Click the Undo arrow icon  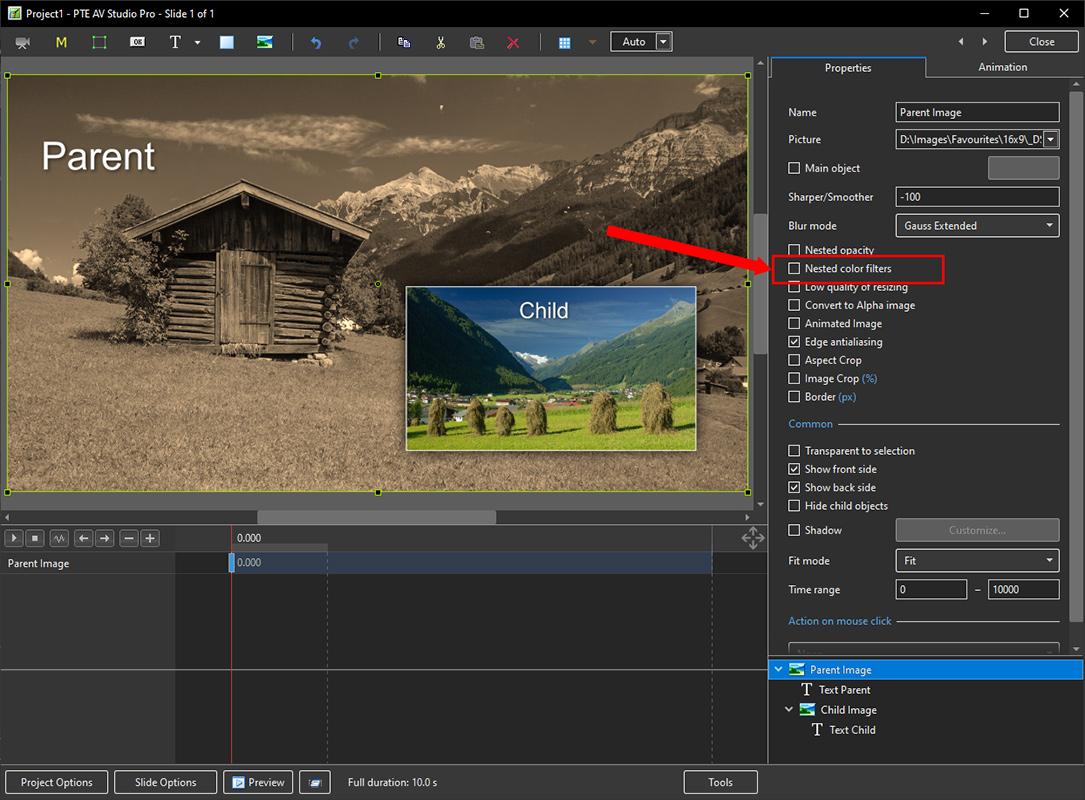[316, 42]
